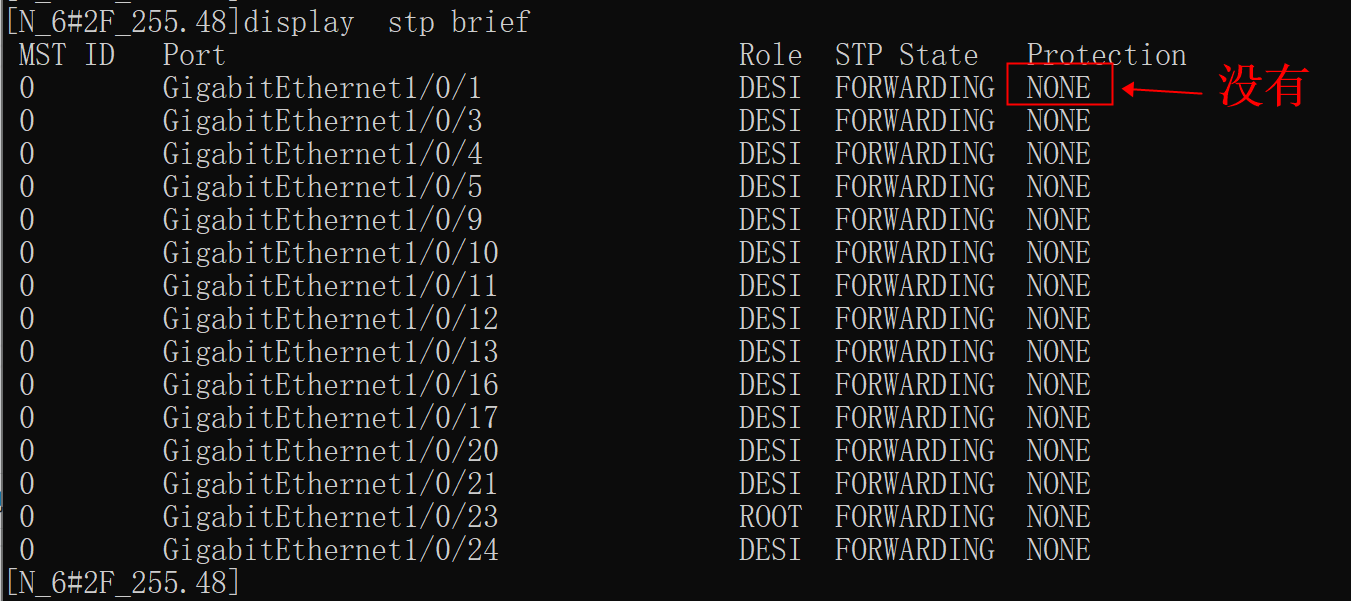Click port GigabitEthernet1/0/1 text

click(322, 88)
